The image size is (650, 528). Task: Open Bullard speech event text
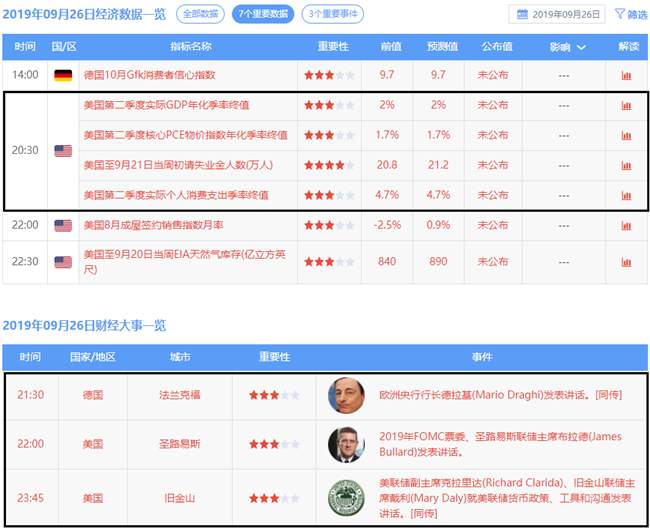(x=500, y=444)
